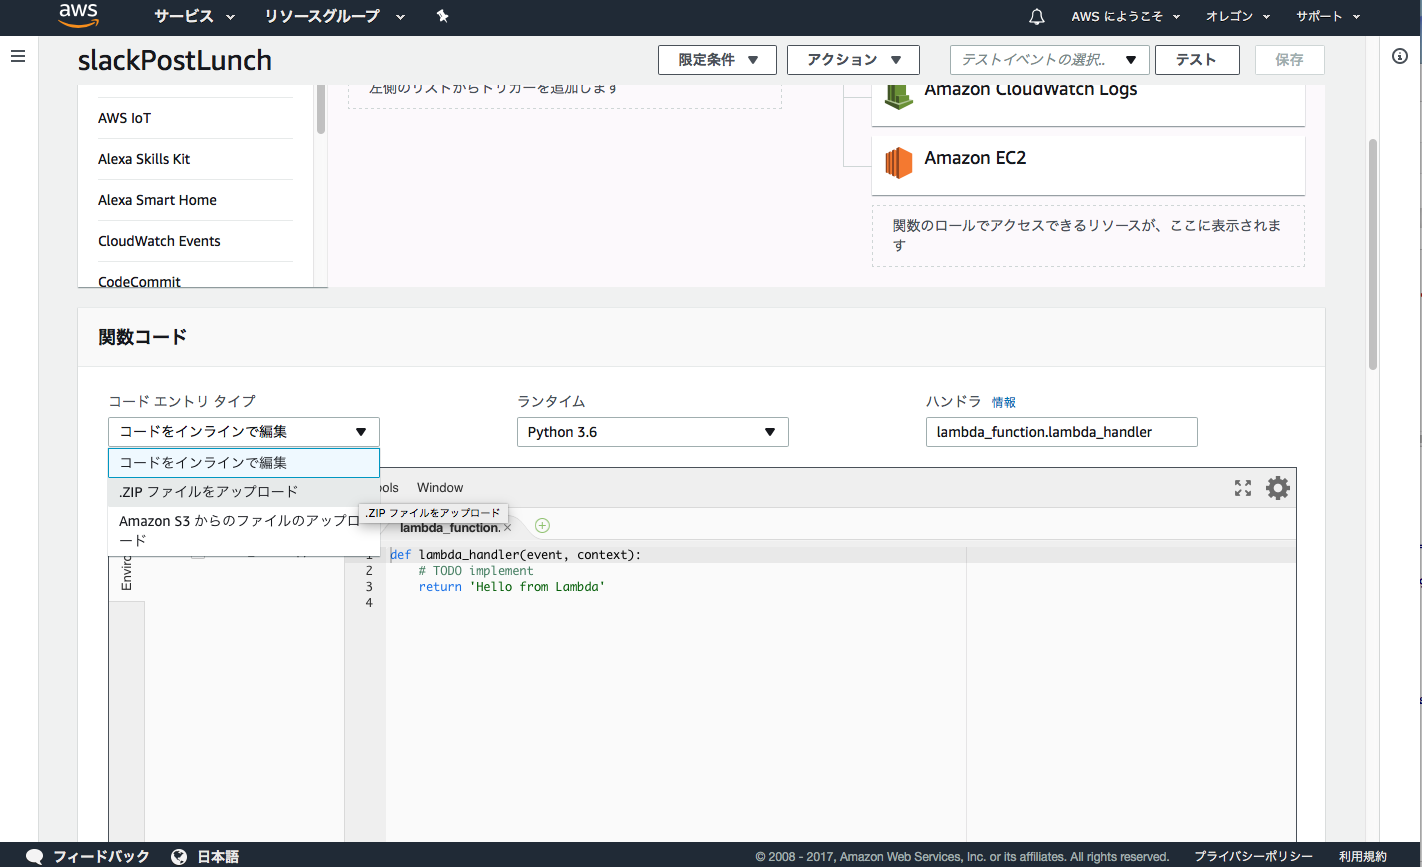Open the ハンドラ 情報 link
The image size is (1422, 867).
(1004, 402)
